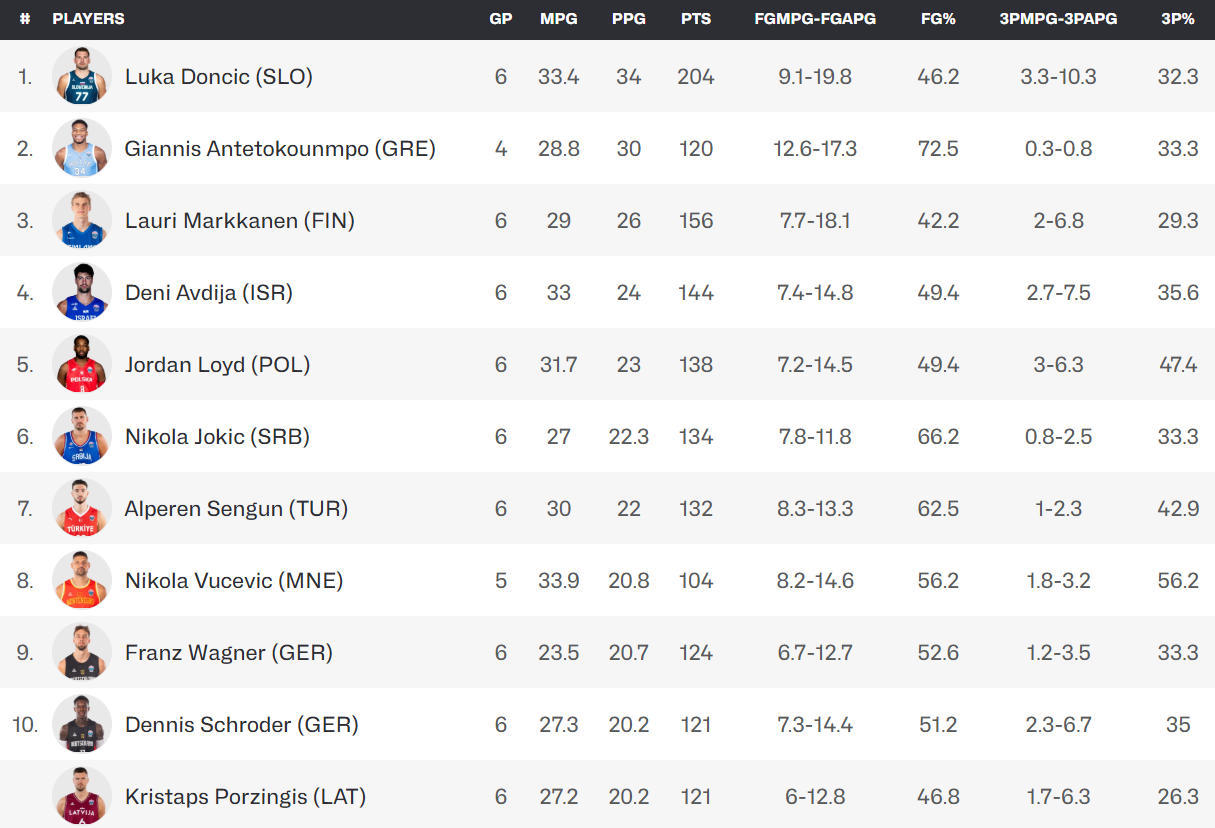Open Nikola Vucevic (MNE) player link
The image size is (1215, 828).
coord(234,580)
